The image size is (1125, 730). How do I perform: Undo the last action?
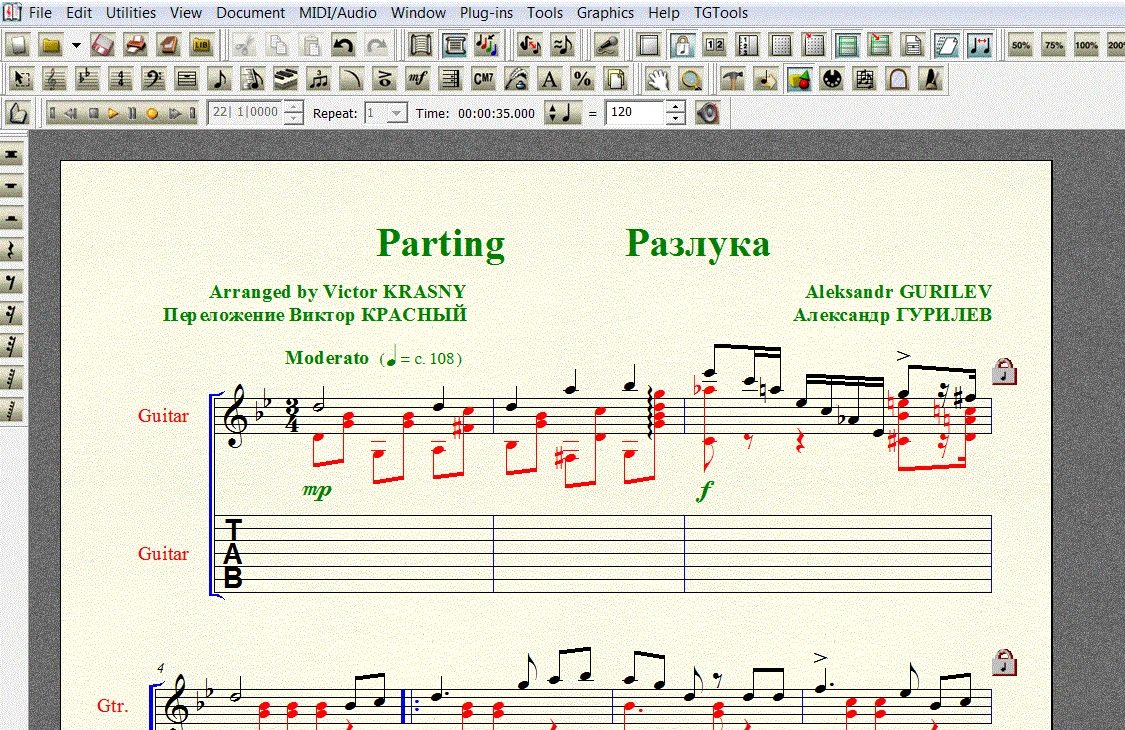point(344,46)
